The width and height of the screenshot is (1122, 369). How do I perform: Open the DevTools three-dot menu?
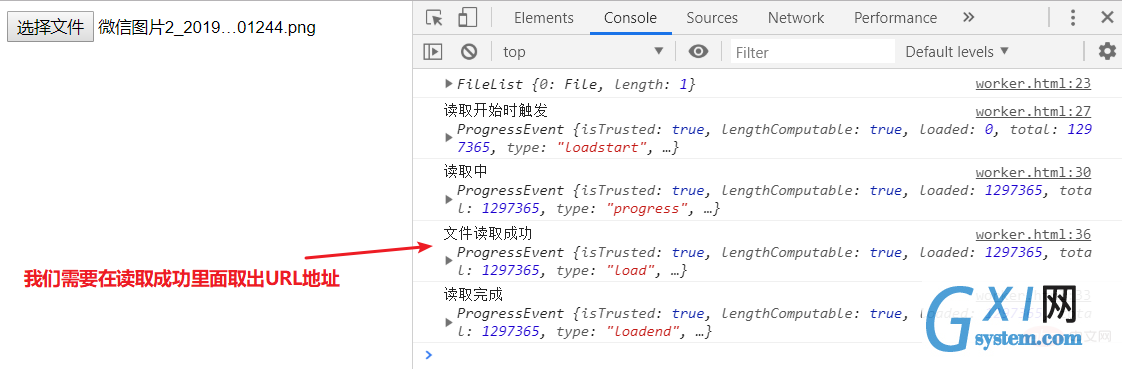(x=1073, y=18)
